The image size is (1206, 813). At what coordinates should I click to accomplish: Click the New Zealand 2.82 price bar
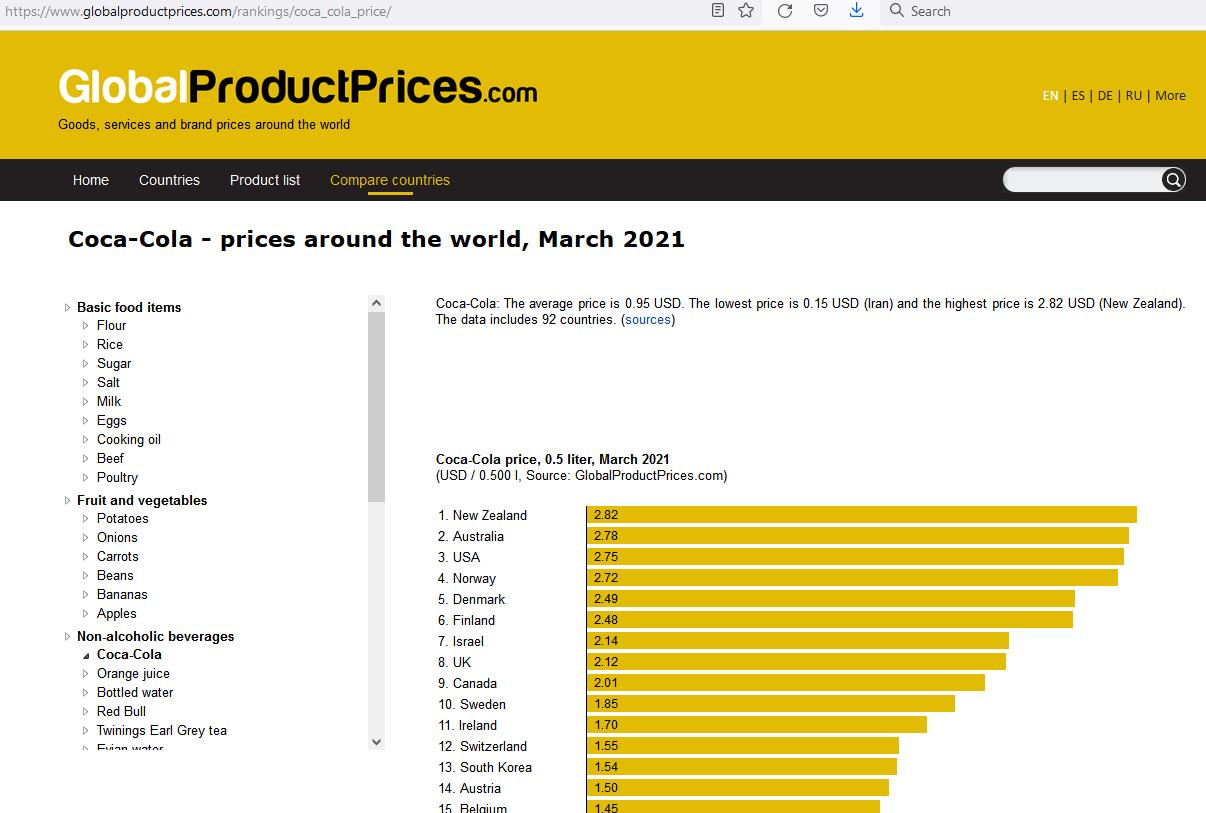tap(861, 515)
